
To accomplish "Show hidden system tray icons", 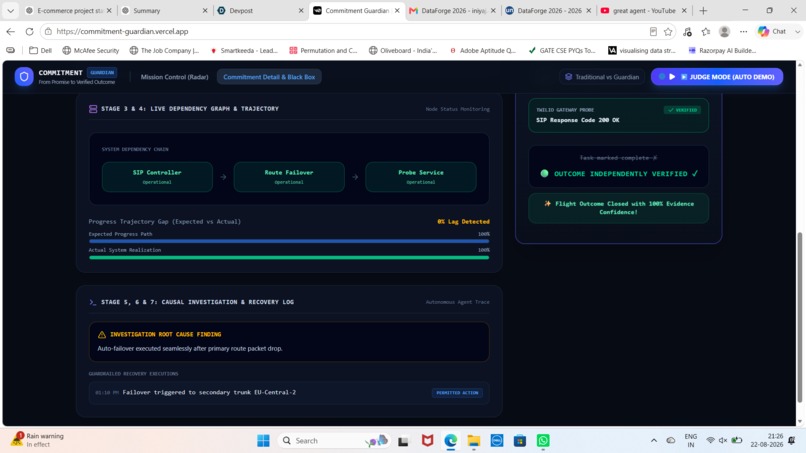I will click(x=654, y=441).
